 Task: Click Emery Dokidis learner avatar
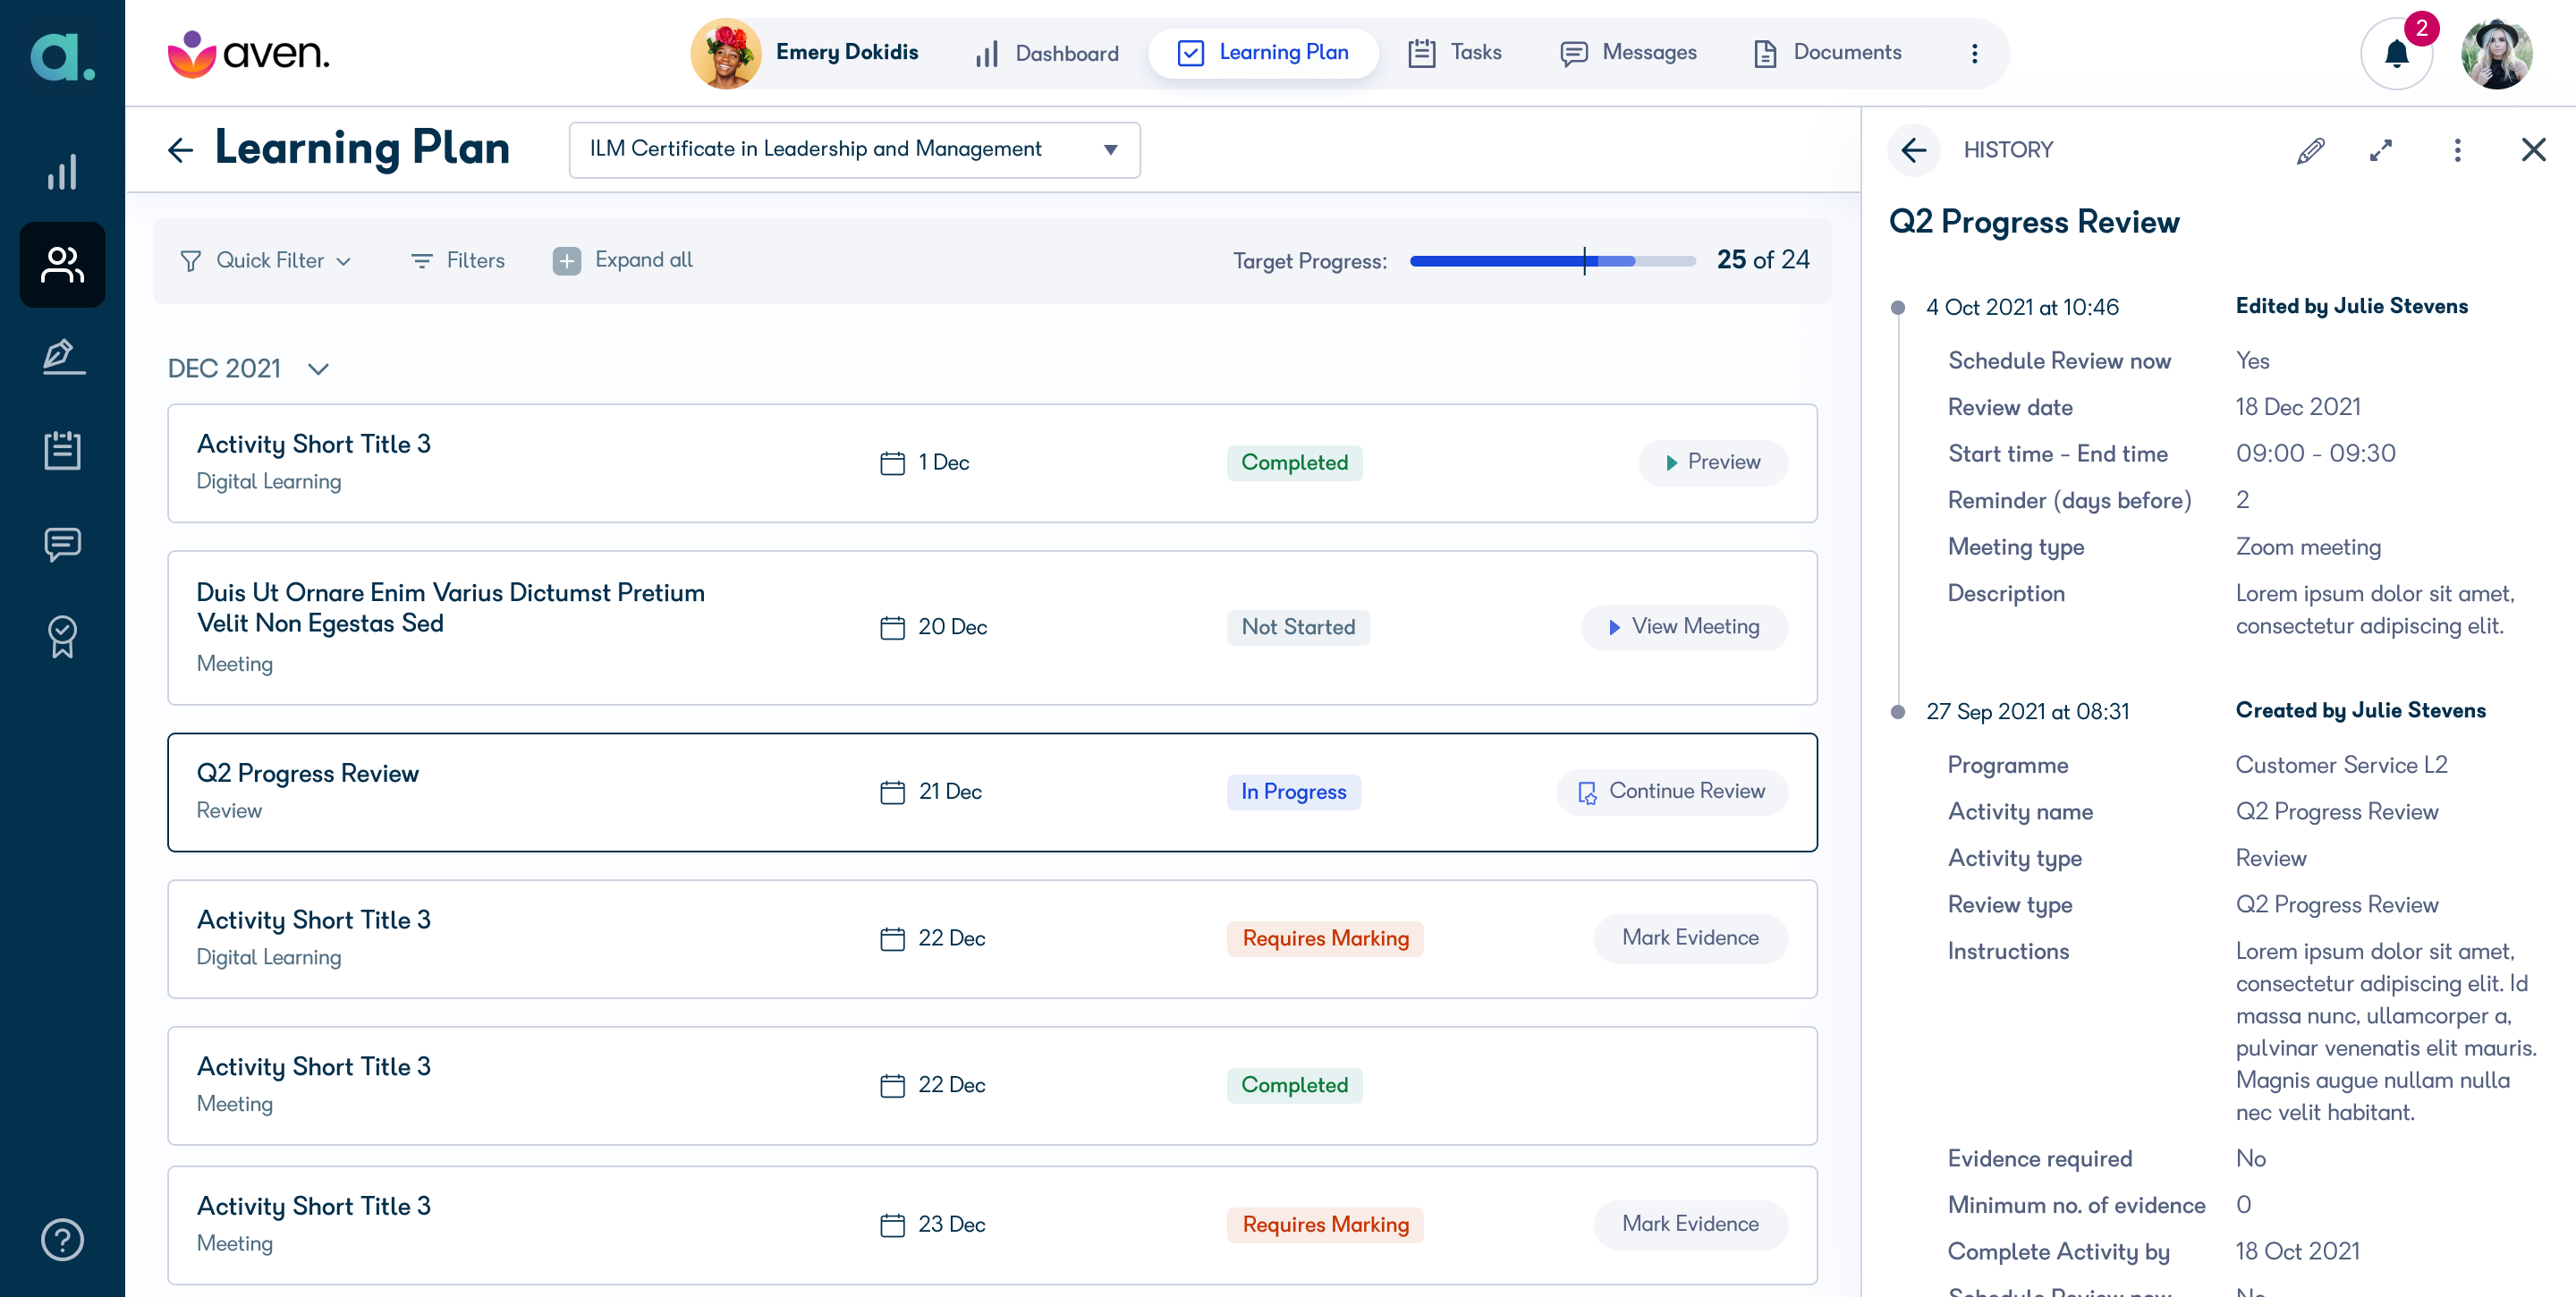pos(726,53)
